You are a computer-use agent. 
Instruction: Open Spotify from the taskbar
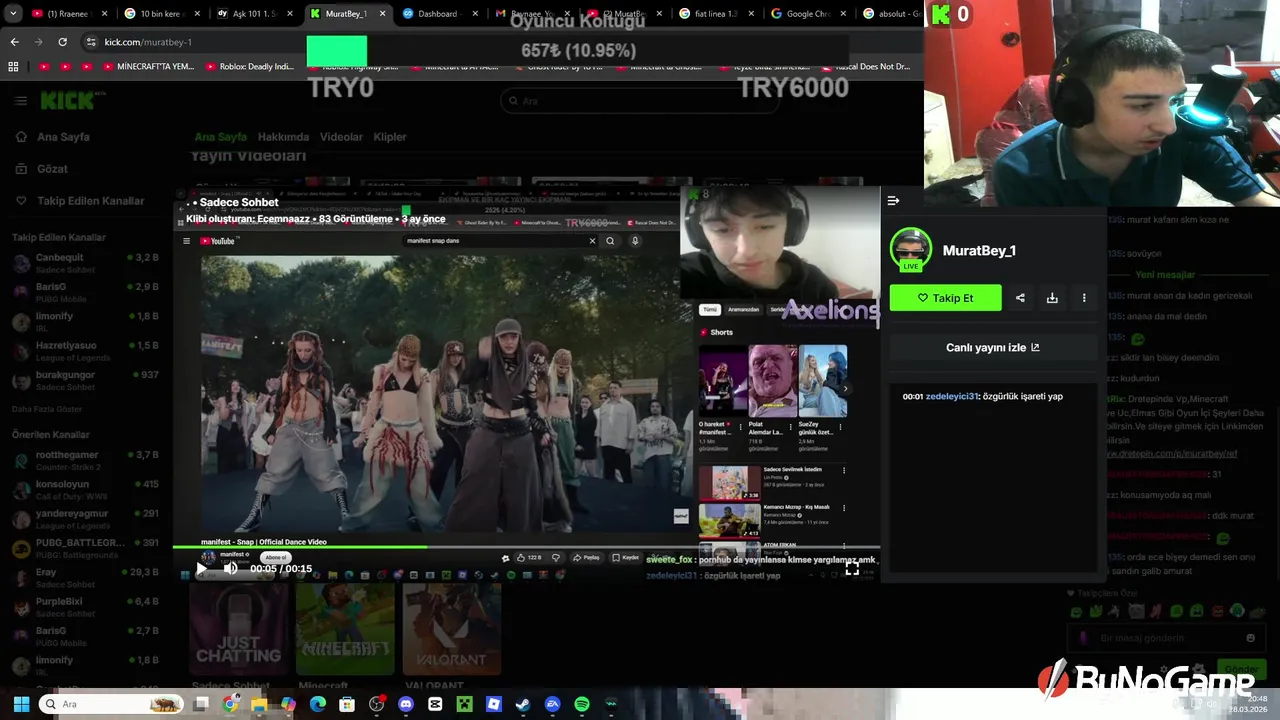point(582,704)
